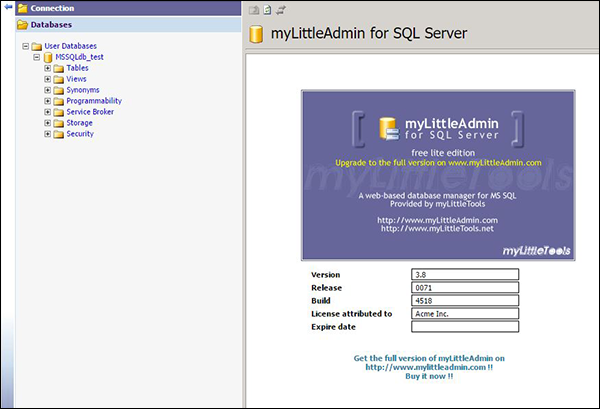Select the MSSQLdb_test database
Viewport: 600px width, 409px height.
(79, 57)
